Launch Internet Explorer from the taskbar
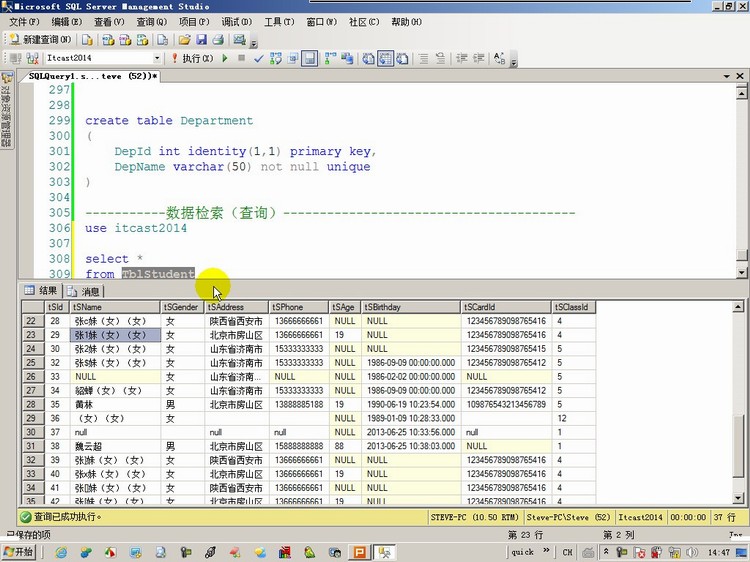This screenshot has width=750, height=562. 61,552
